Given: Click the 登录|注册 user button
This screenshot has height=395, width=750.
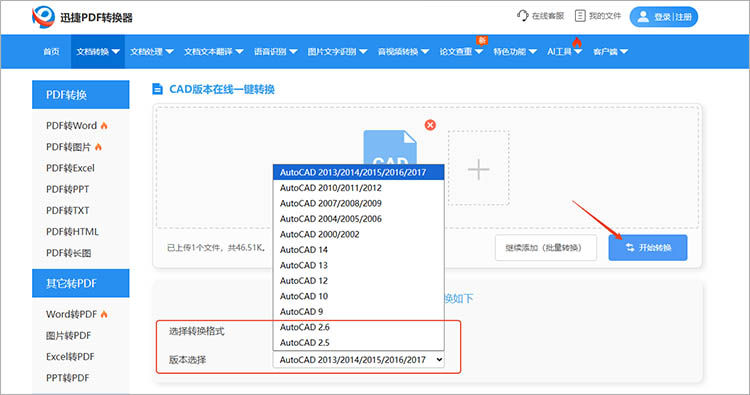Looking at the screenshot, I should pos(664,17).
